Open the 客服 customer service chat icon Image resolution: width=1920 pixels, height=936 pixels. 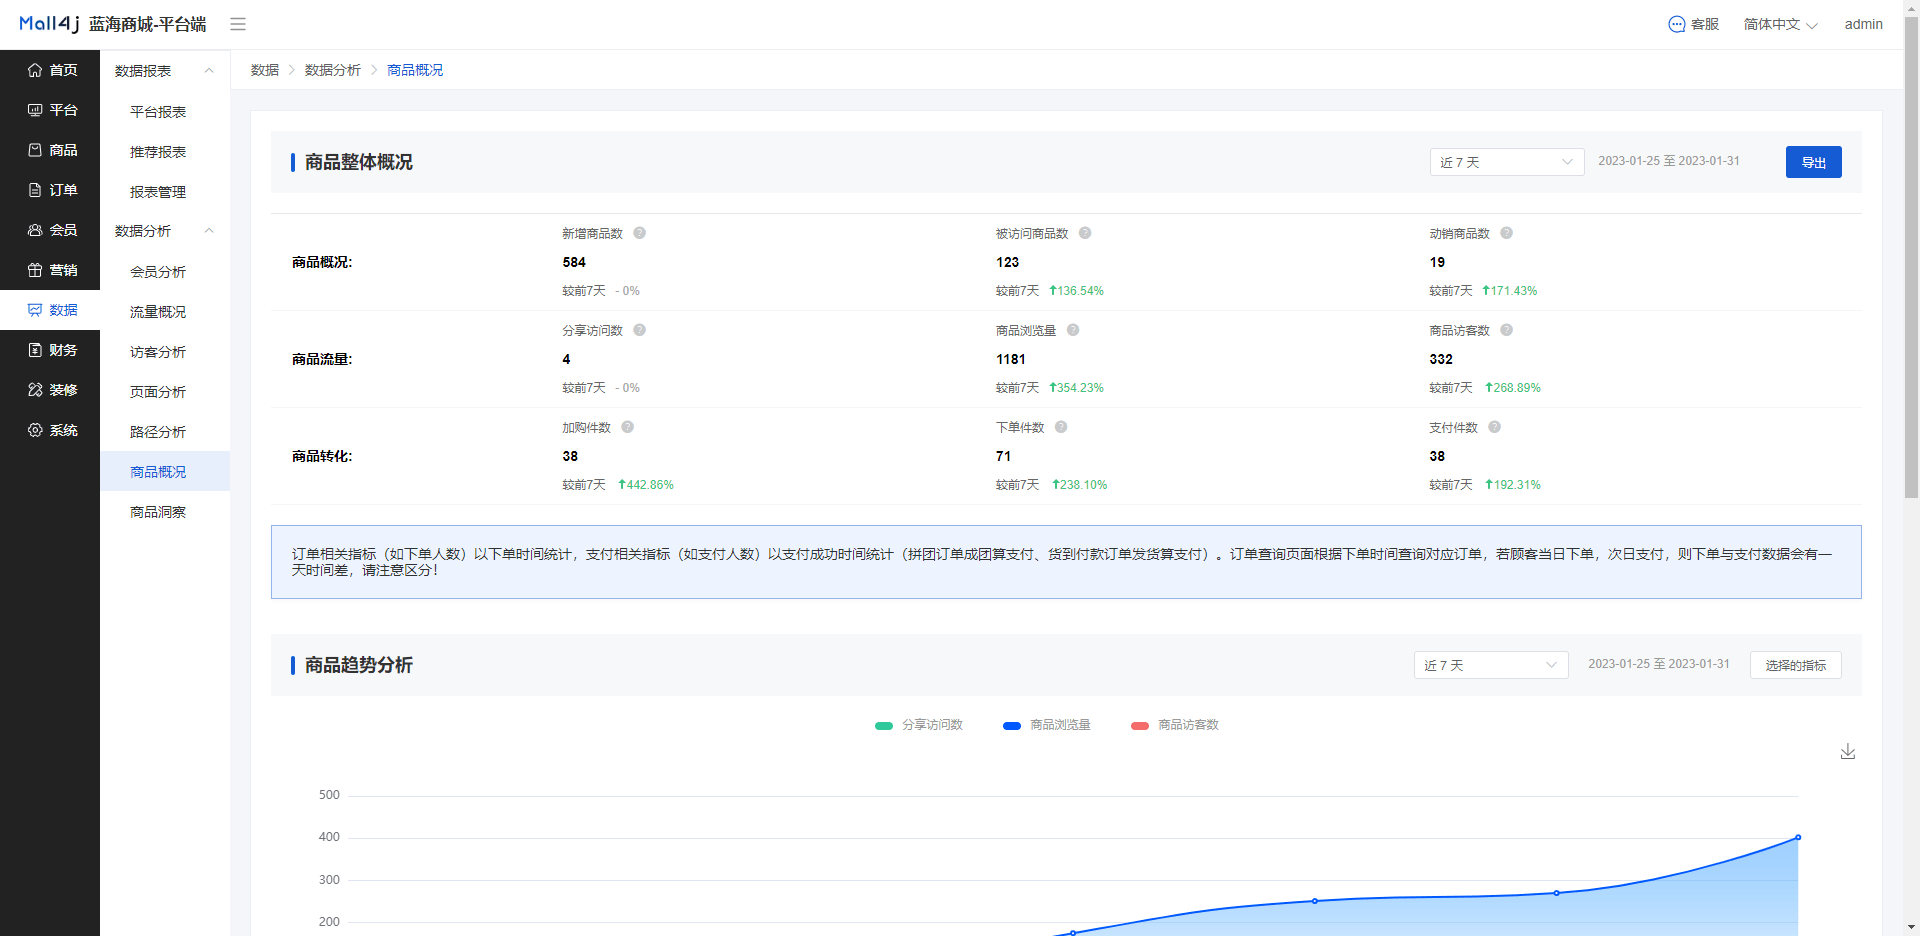(1677, 24)
